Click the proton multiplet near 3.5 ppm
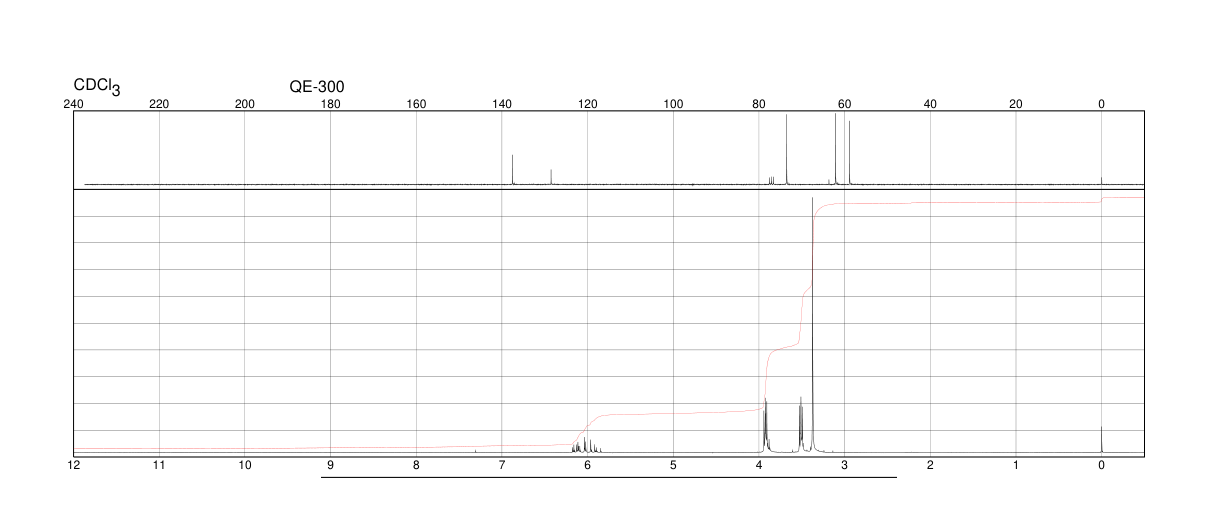This screenshot has width=1224, height=528. [801, 425]
